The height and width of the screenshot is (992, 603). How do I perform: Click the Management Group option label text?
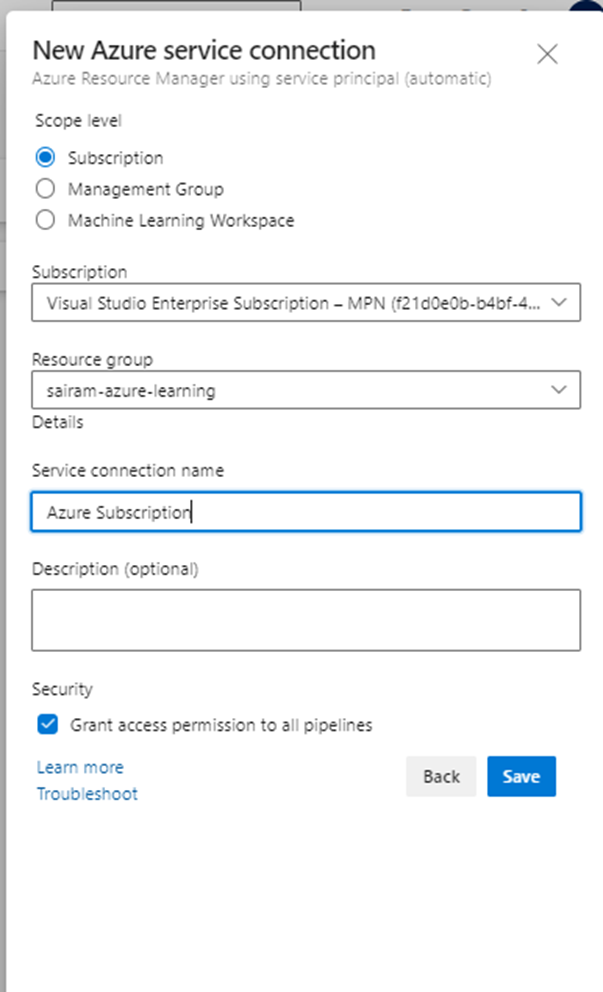tap(146, 189)
